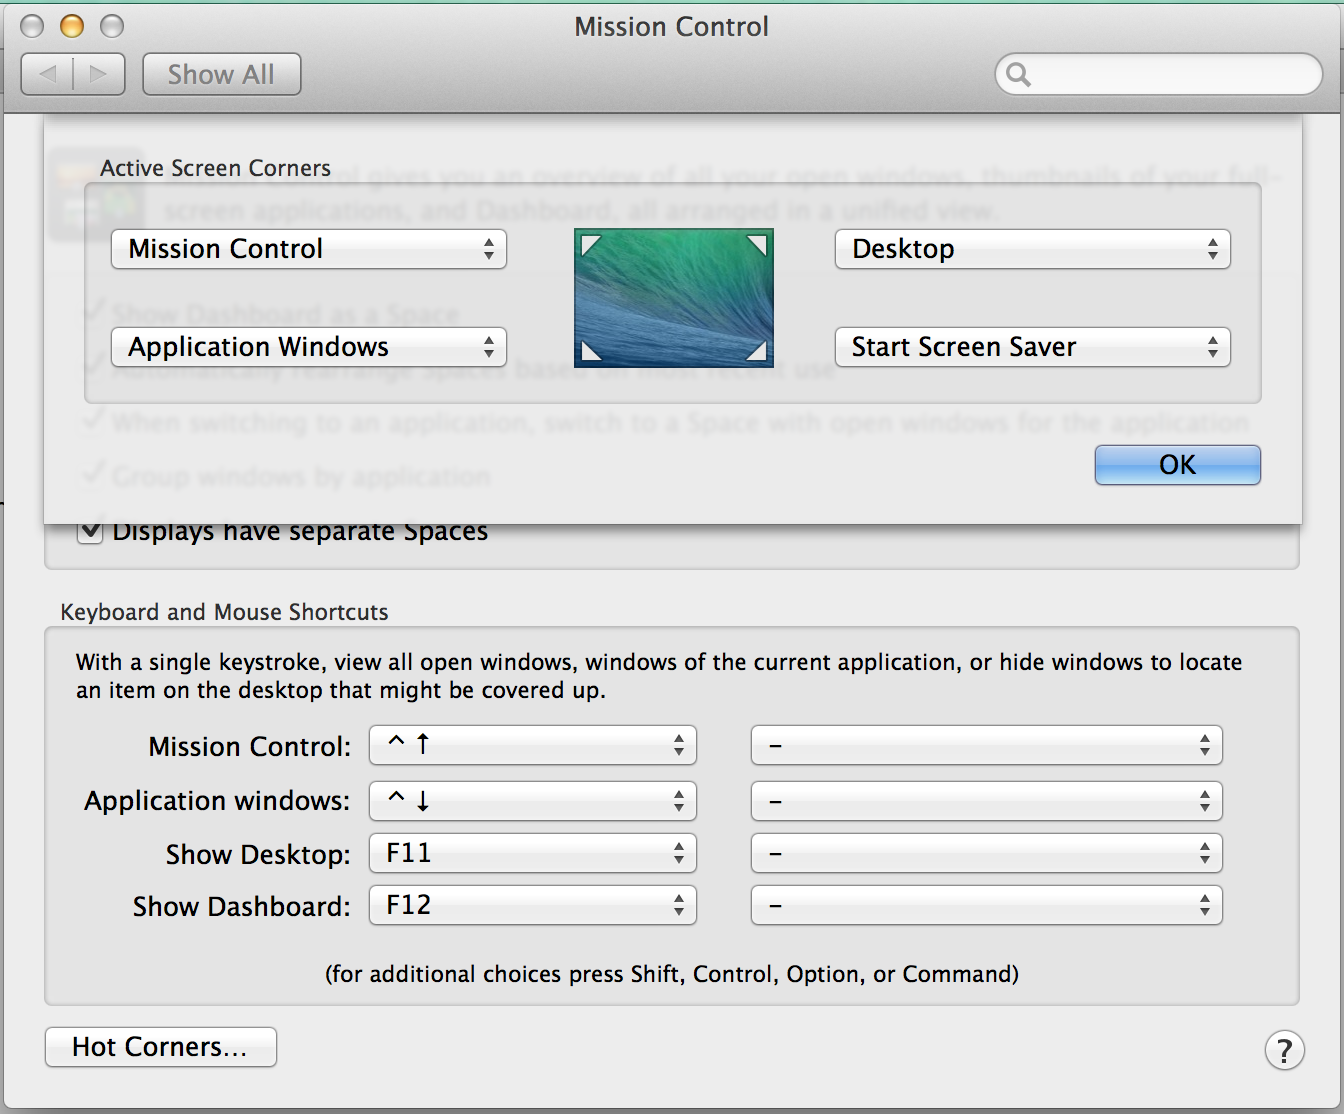The height and width of the screenshot is (1114, 1344).
Task: Click the search magnifier icon
Action: (1018, 74)
